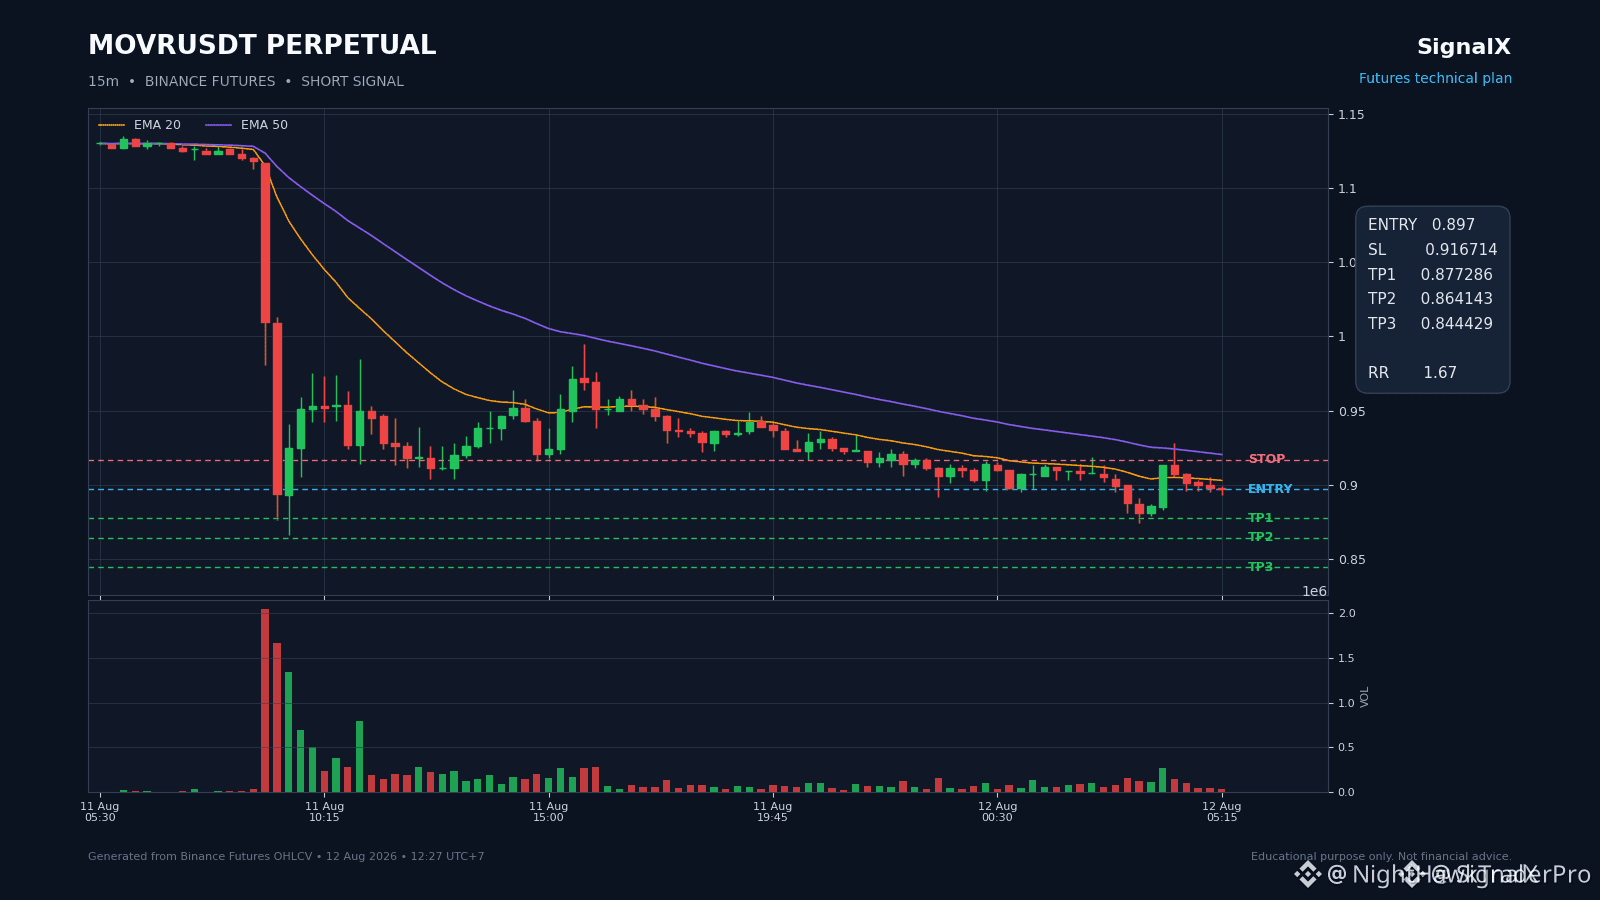Select the RR 1.67 row in the info box

click(1412, 373)
